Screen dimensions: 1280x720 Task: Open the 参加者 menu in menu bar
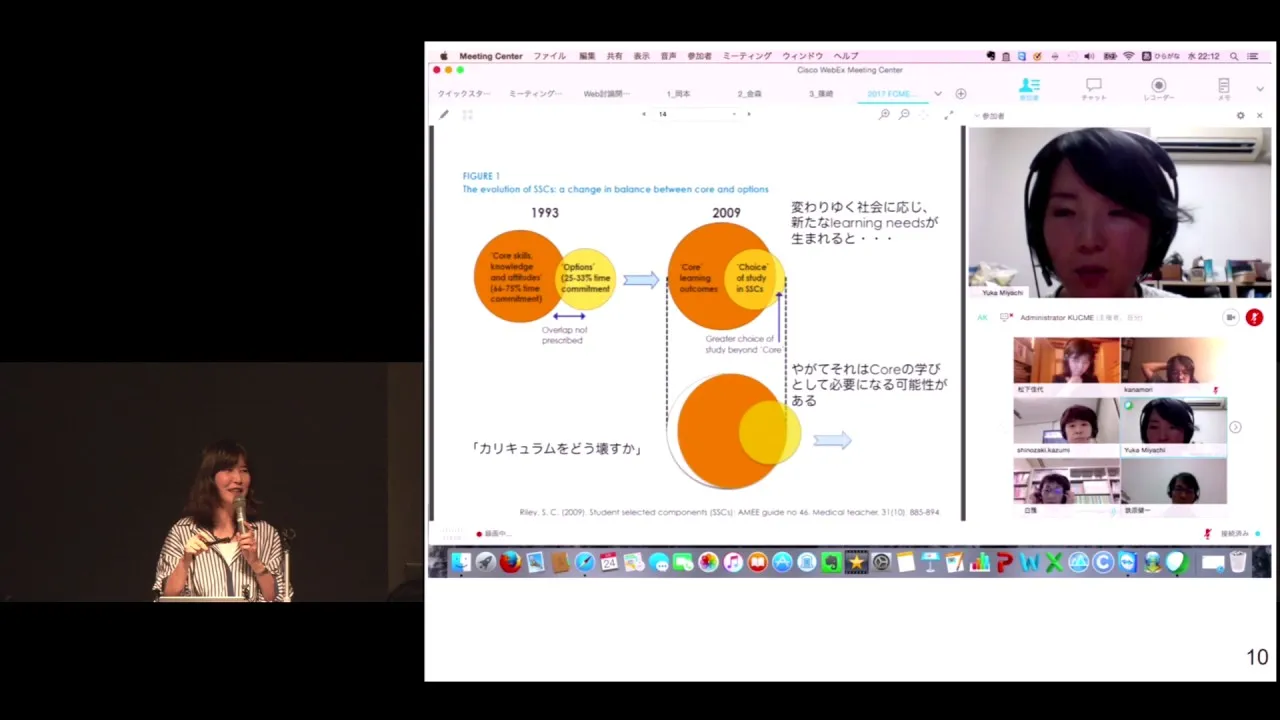pyautogui.click(x=699, y=56)
